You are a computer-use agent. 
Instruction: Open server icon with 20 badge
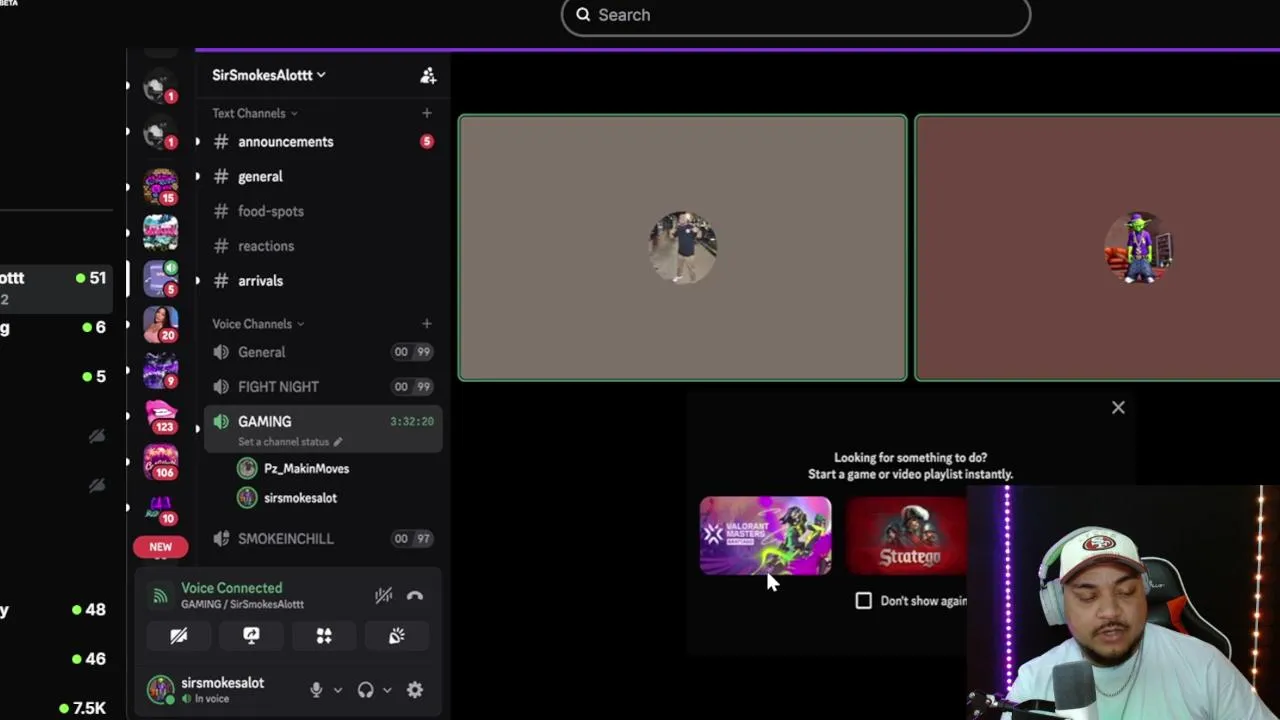coord(161,325)
